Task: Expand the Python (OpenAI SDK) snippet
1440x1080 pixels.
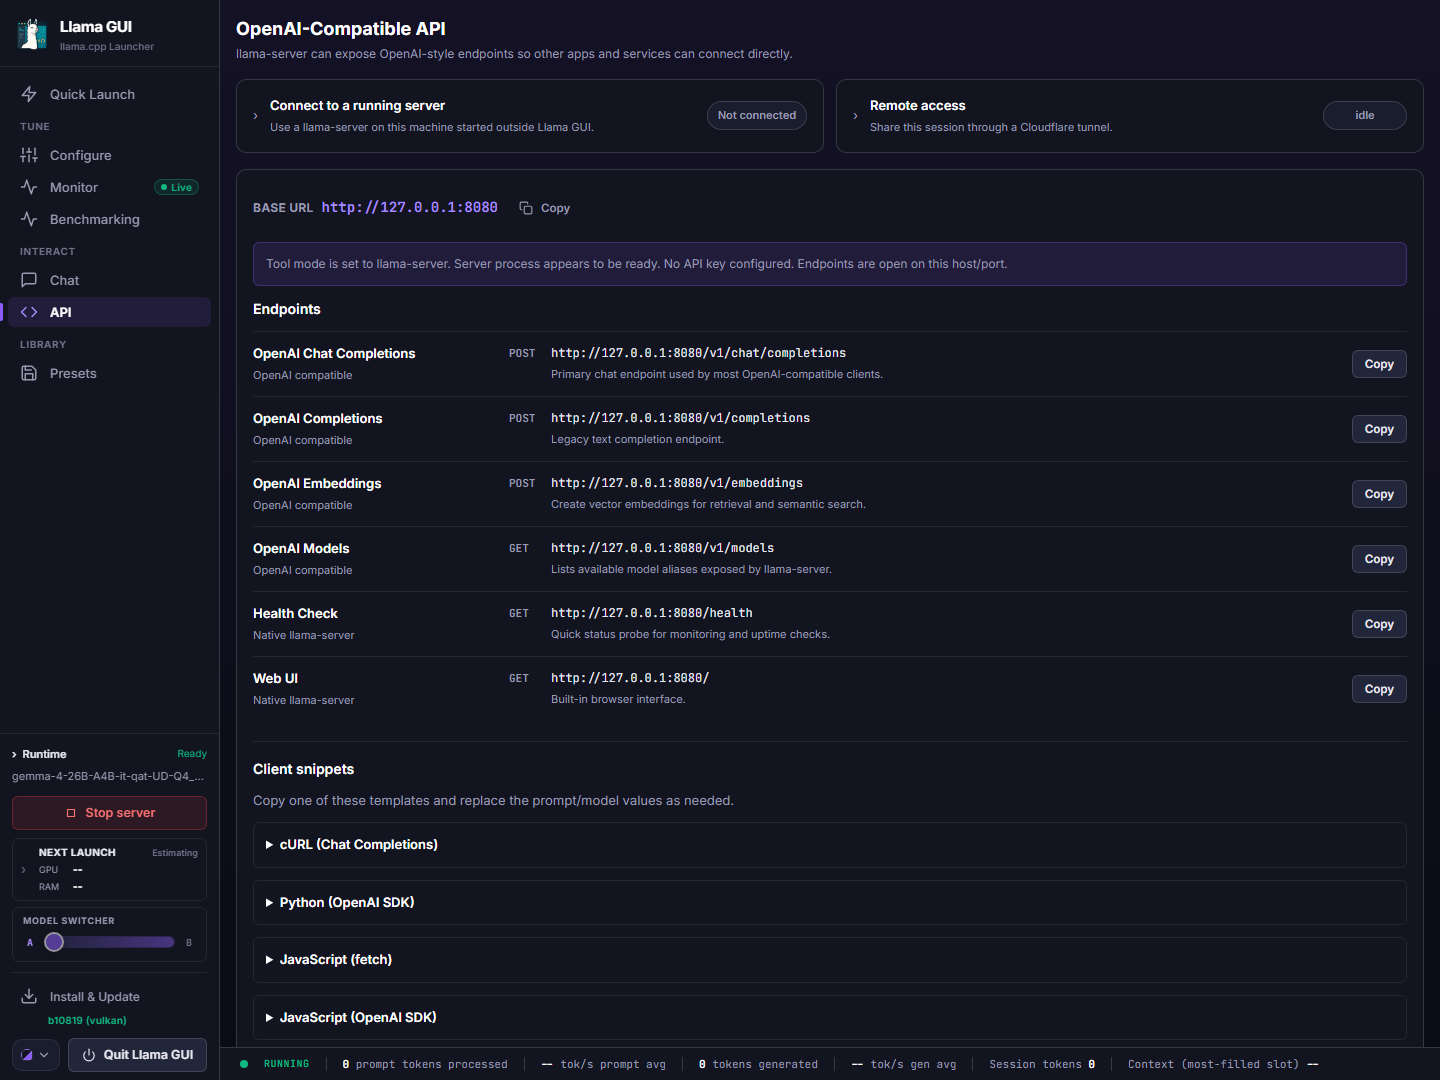Action: [x=829, y=903]
